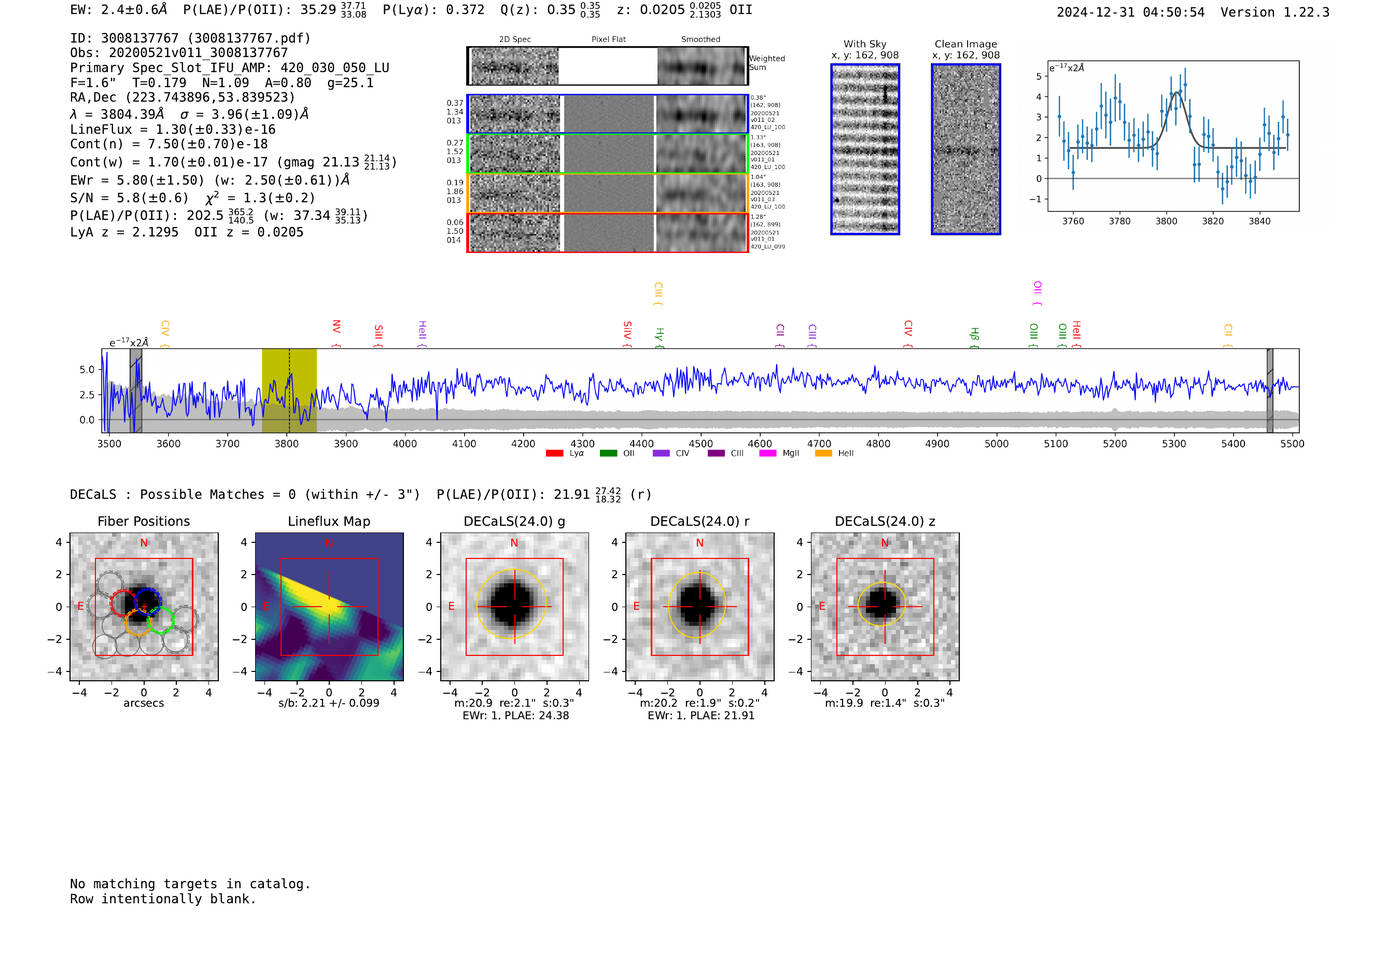Click the DECaLS g-band image

click(x=514, y=607)
